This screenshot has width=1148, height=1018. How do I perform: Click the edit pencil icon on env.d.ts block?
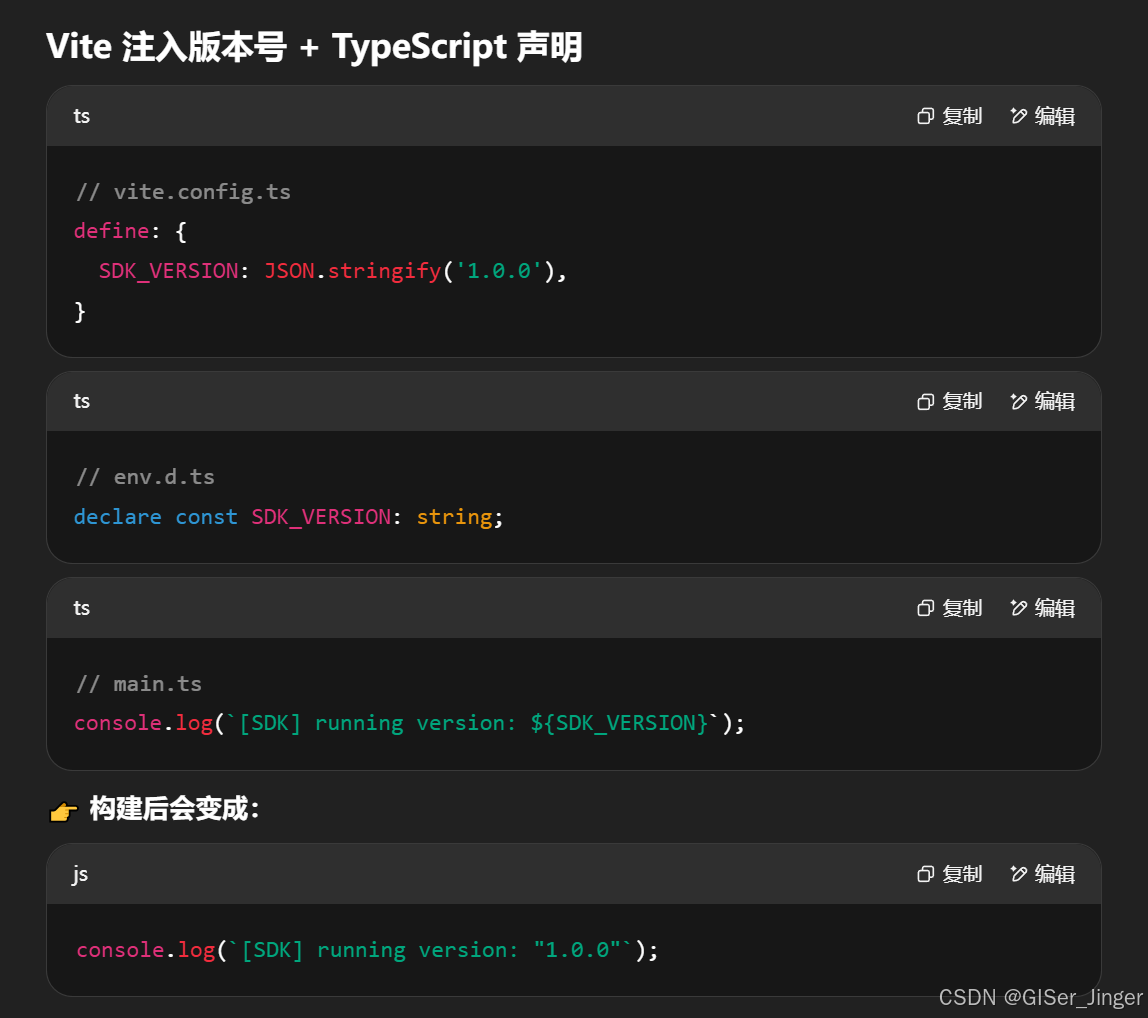click(1019, 401)
